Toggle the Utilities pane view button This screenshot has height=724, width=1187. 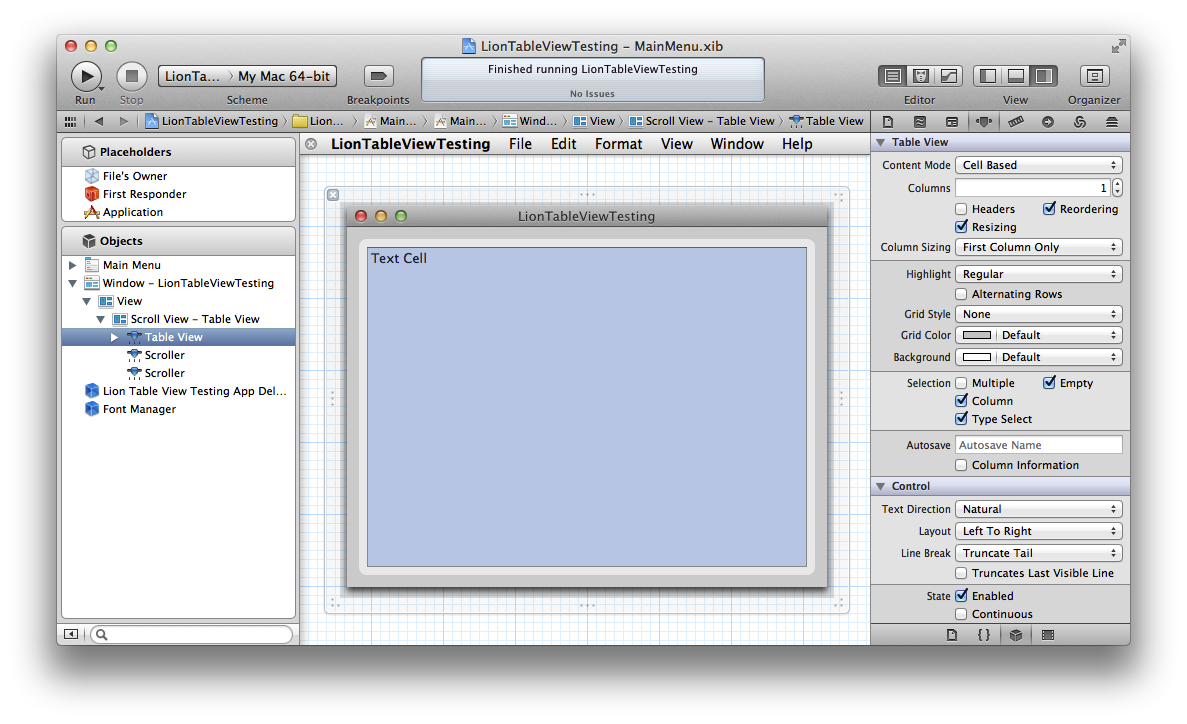point(1043,76)
